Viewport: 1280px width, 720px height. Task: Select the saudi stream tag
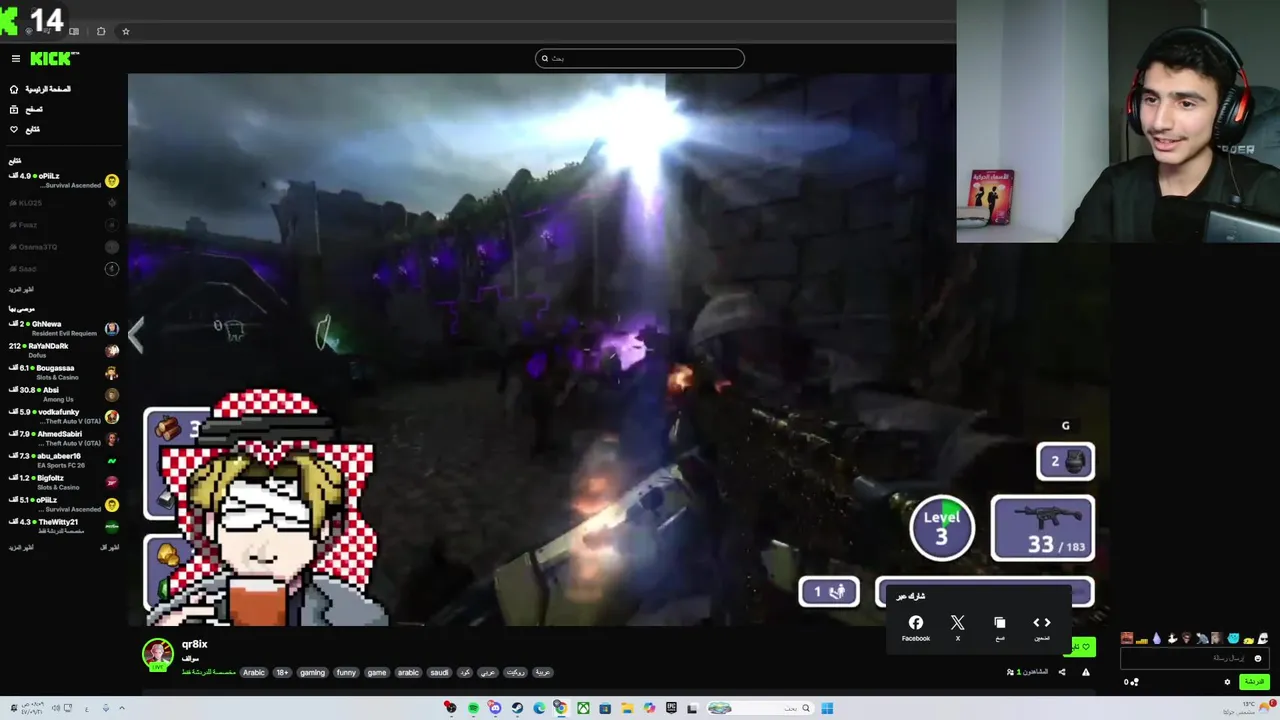click(x=439, y=672)
